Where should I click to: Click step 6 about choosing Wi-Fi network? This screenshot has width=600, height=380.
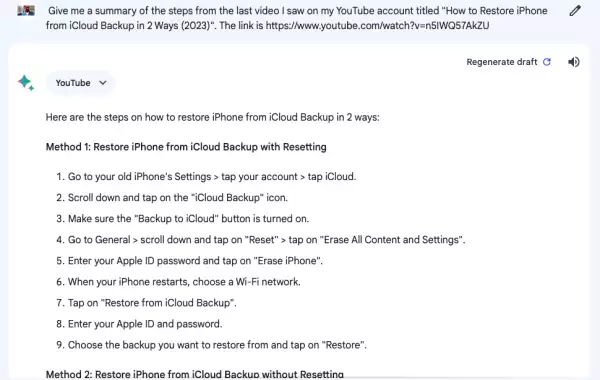click(x=178, y=282)
